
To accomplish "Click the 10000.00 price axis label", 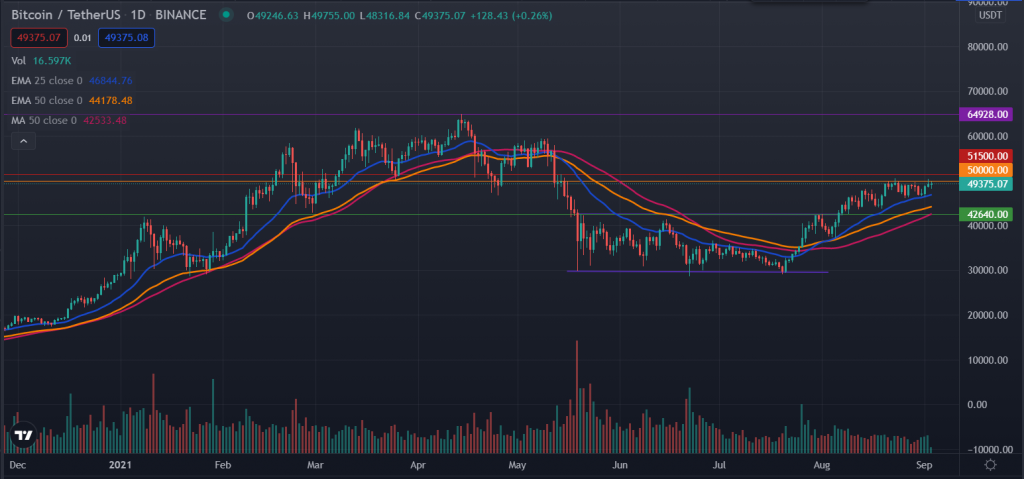I will coord(987,360).
